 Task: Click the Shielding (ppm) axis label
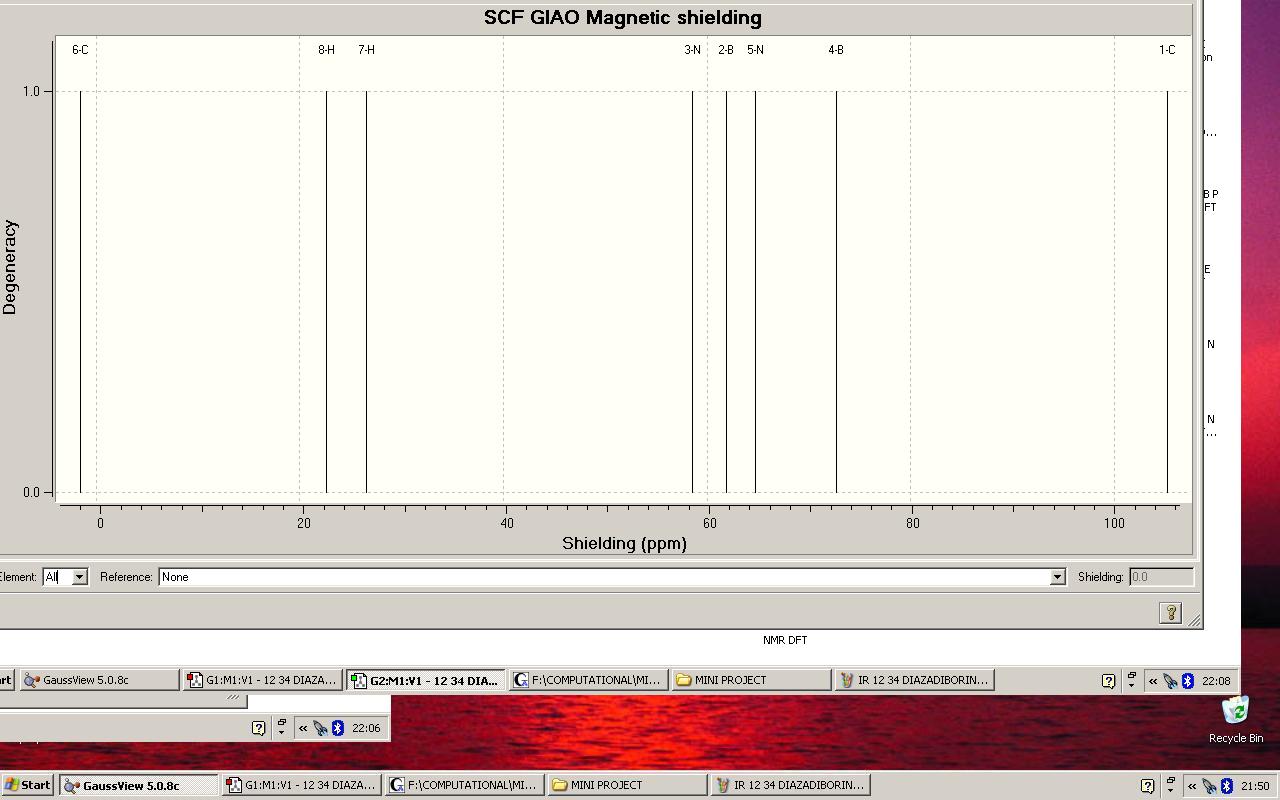624,544
